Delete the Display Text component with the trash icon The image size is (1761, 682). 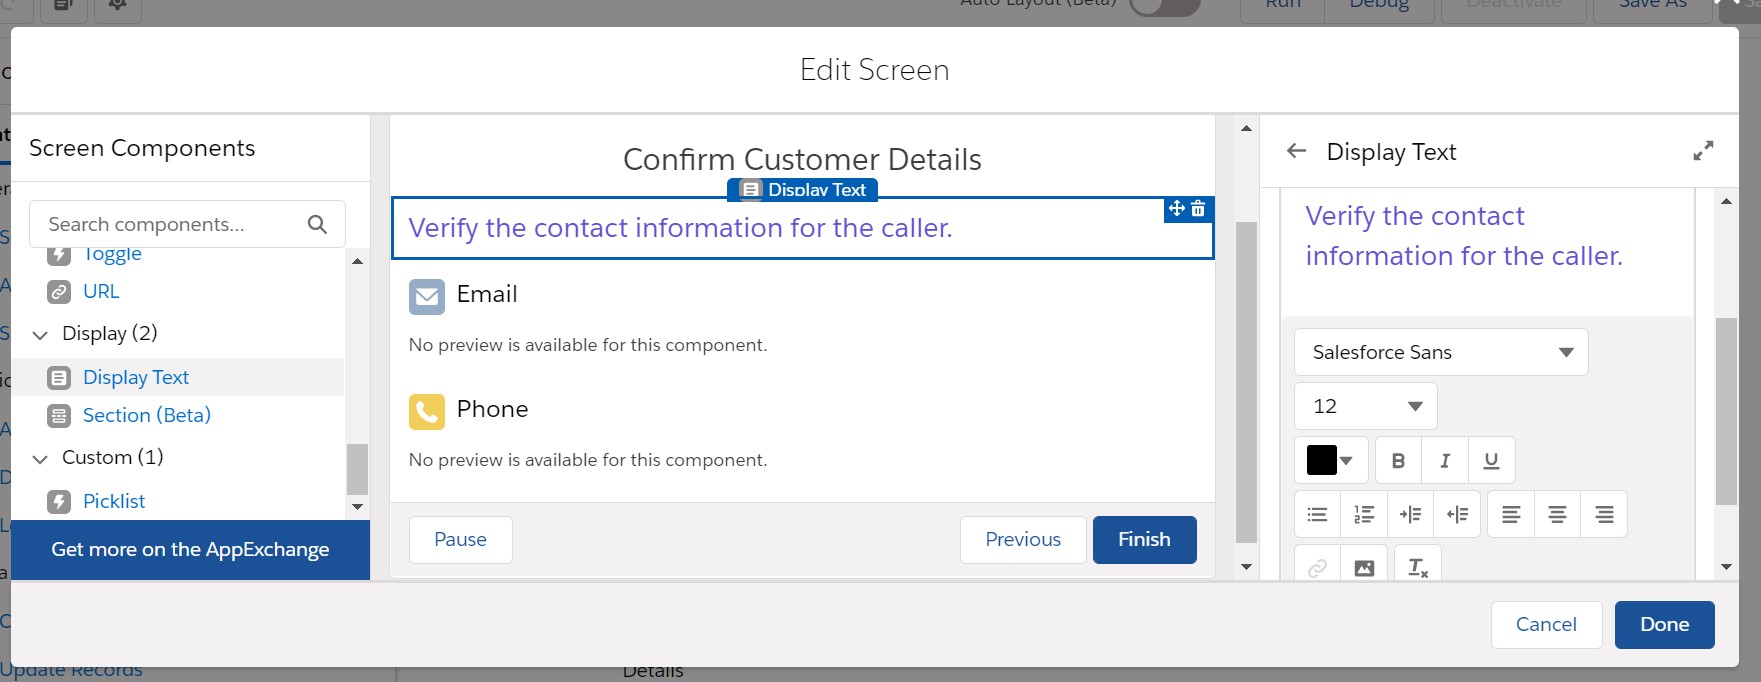click(x=1198, y=209)
